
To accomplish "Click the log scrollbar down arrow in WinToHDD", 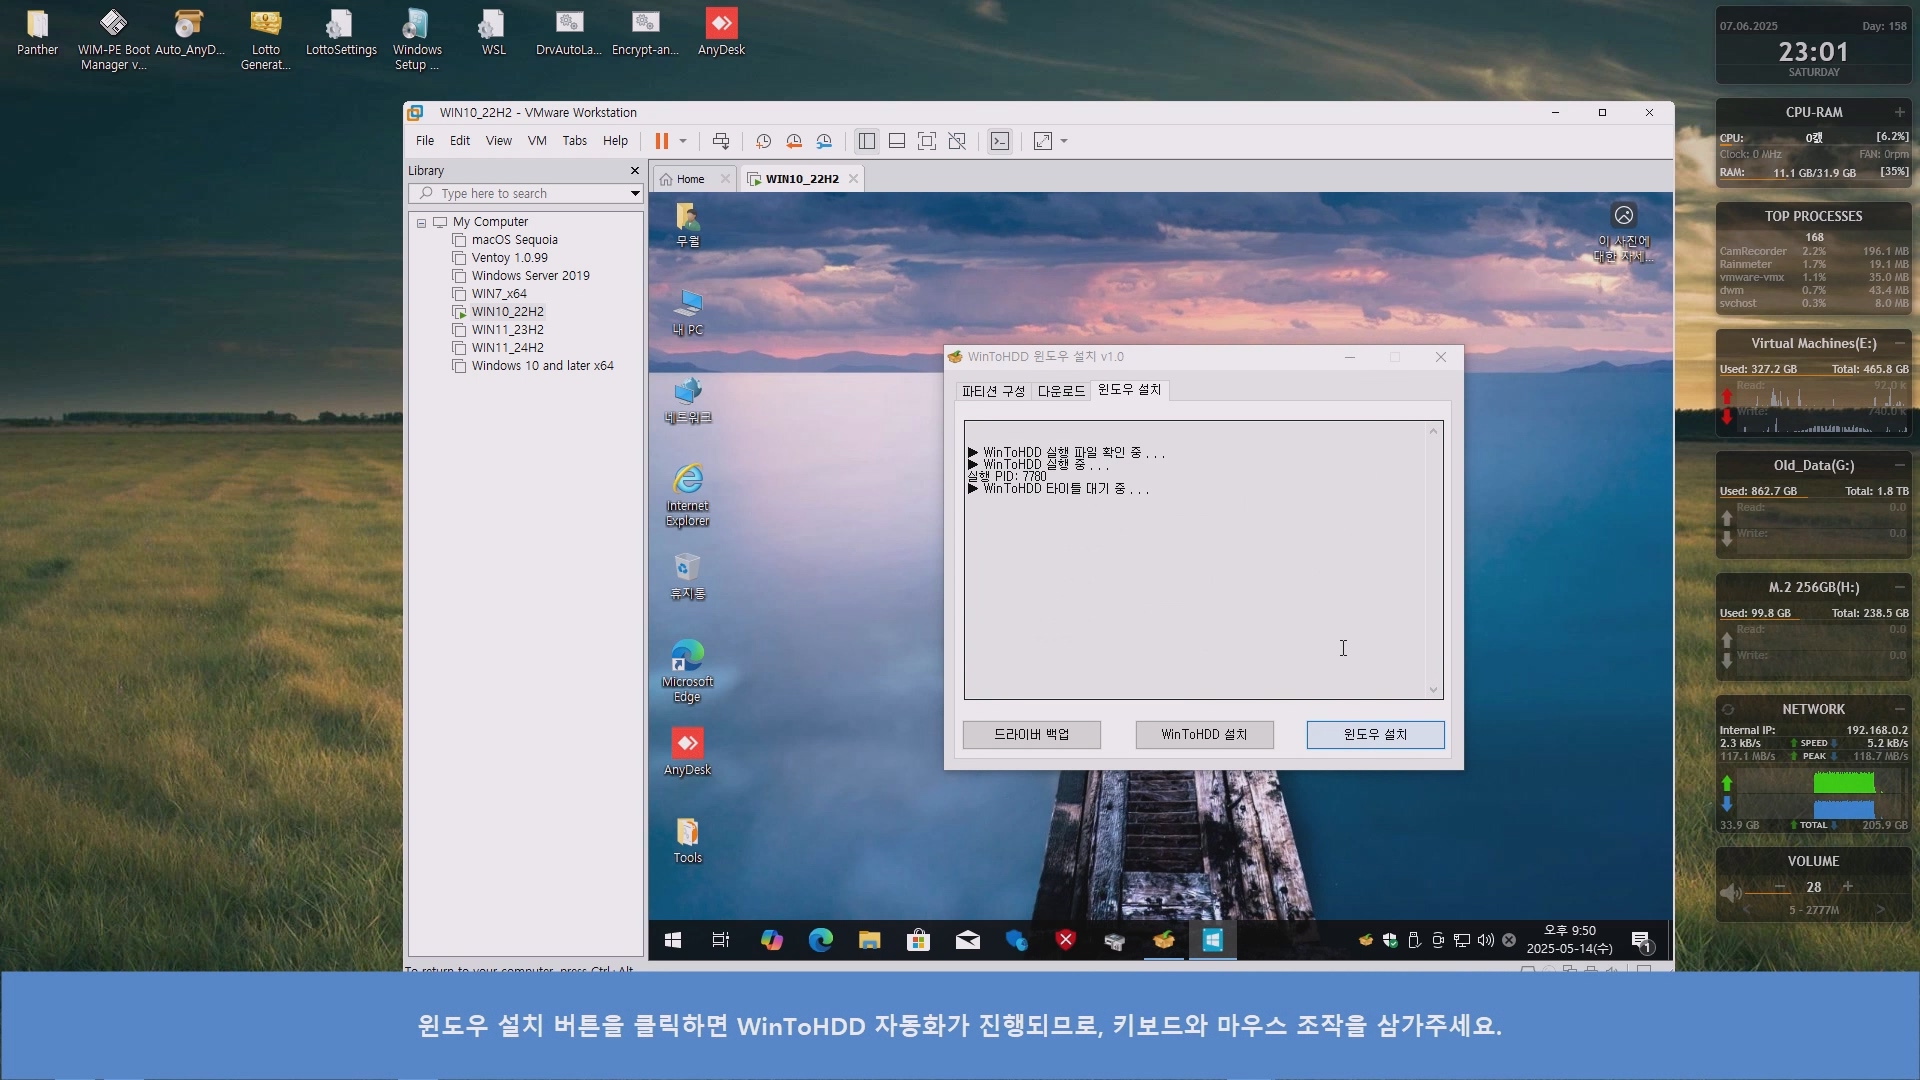I will point(1433,690).
